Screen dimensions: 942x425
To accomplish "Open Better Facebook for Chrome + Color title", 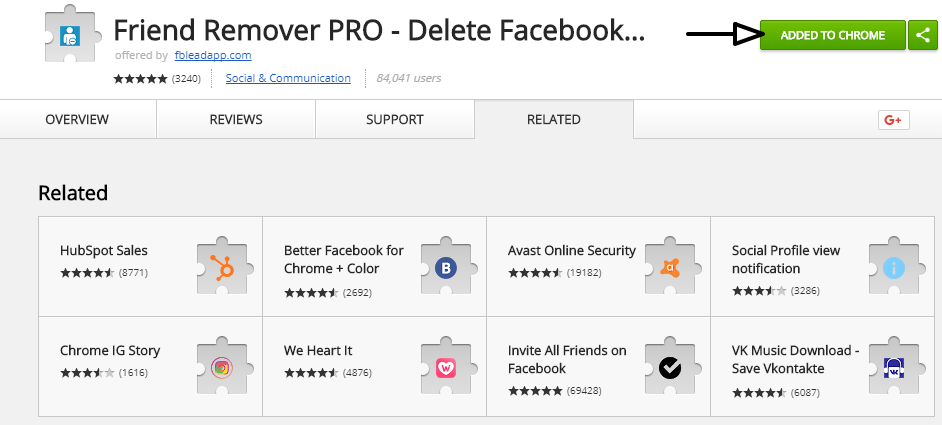I will 344,259.
